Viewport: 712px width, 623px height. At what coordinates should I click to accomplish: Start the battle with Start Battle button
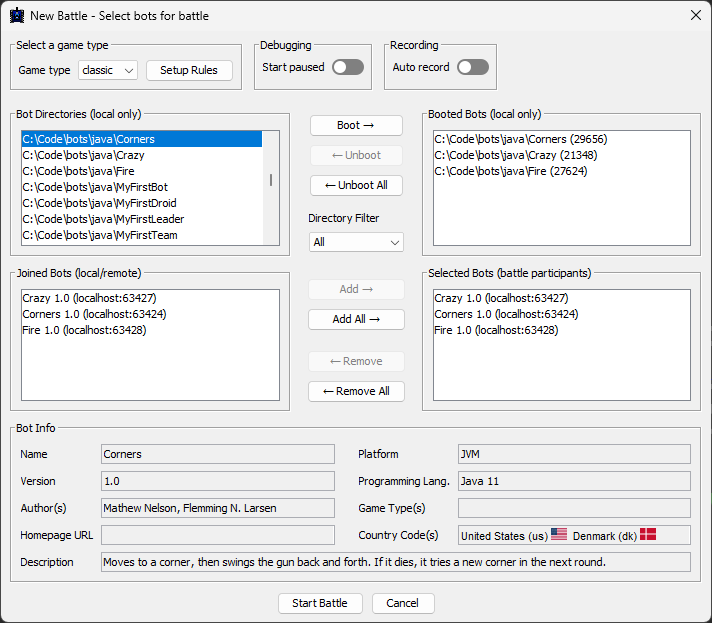[319, 603]
